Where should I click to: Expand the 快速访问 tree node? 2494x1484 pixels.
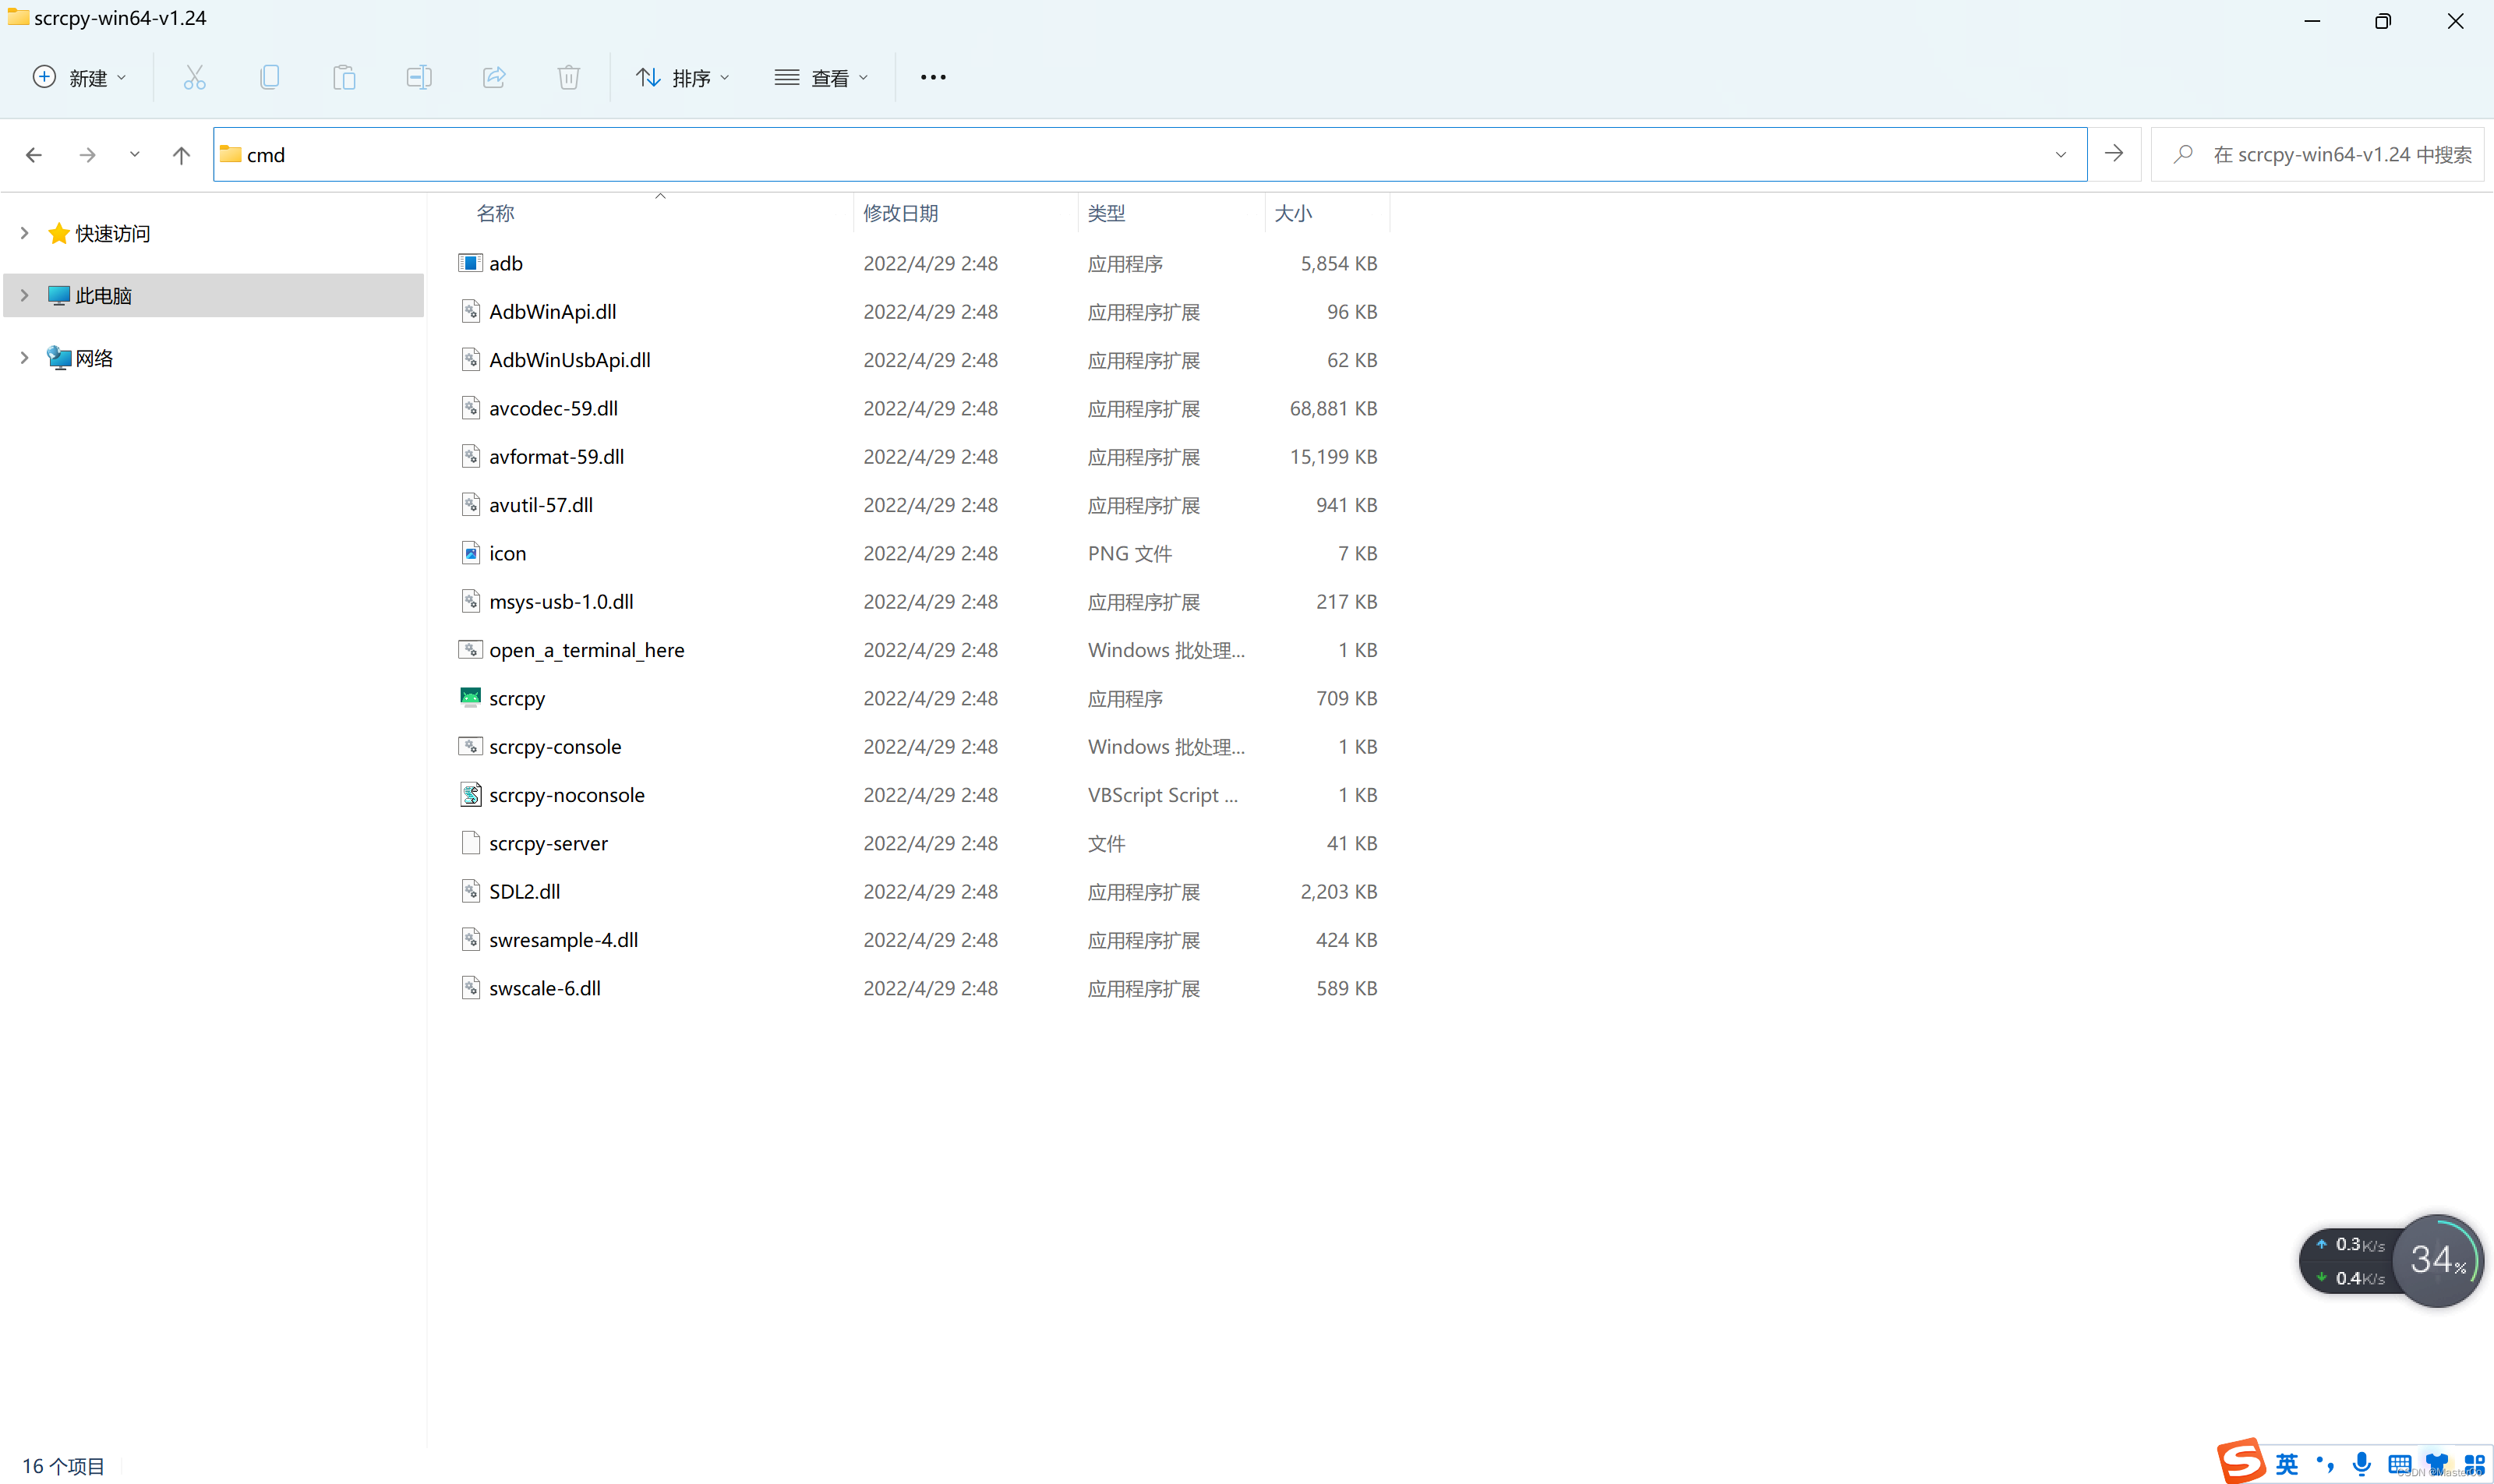(25, 233)
